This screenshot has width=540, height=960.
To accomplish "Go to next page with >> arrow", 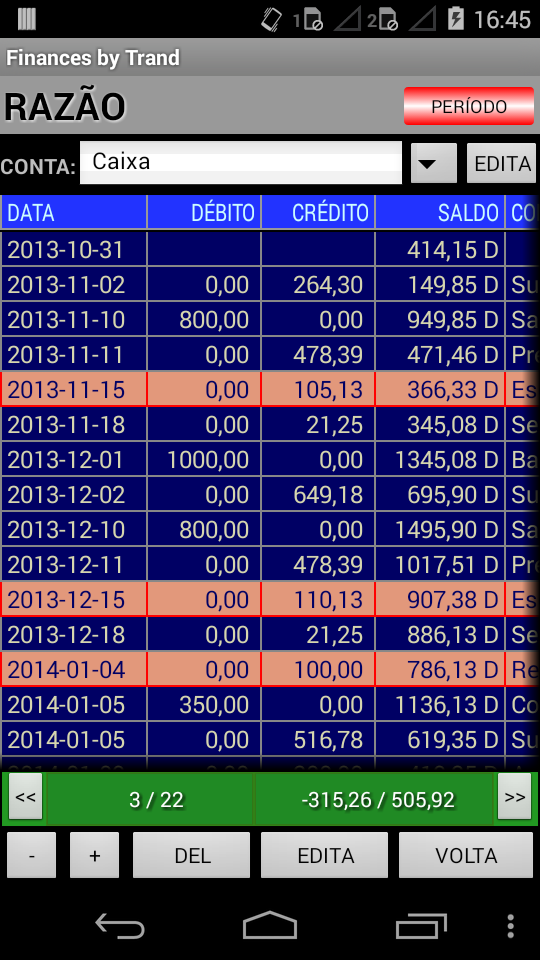I will point(514,797).
